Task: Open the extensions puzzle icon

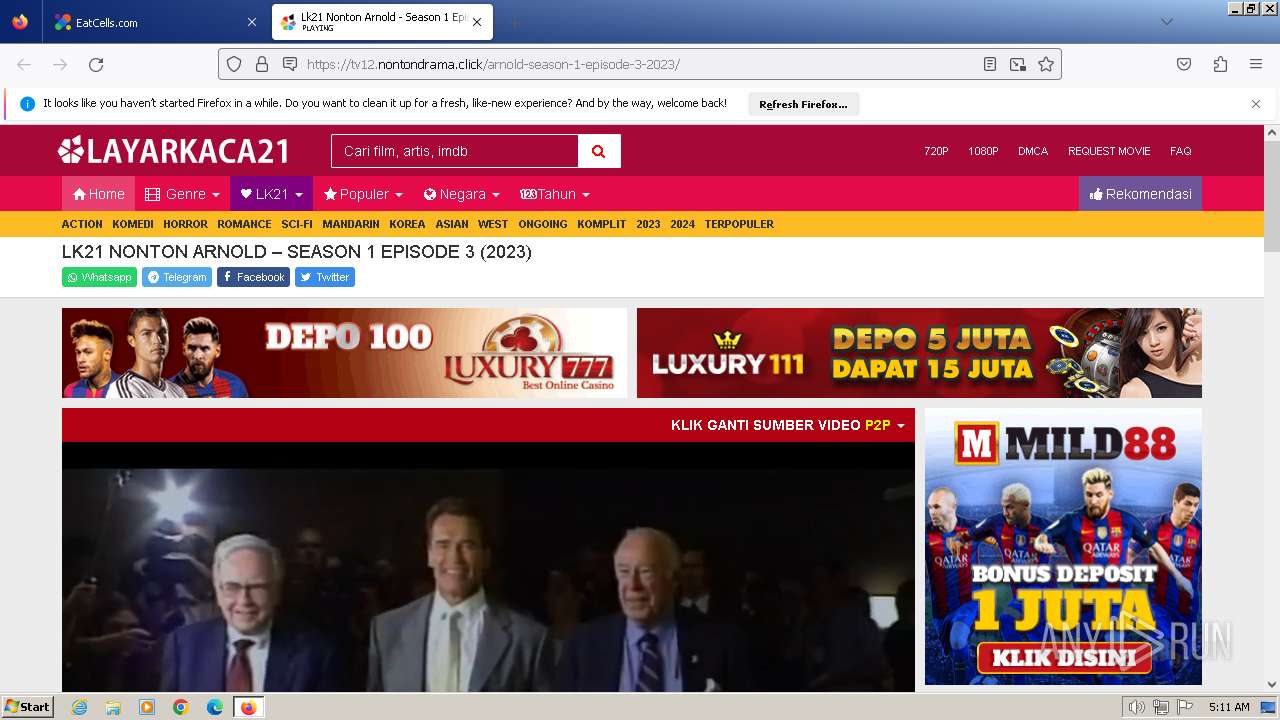Action: coord(1220,64)
